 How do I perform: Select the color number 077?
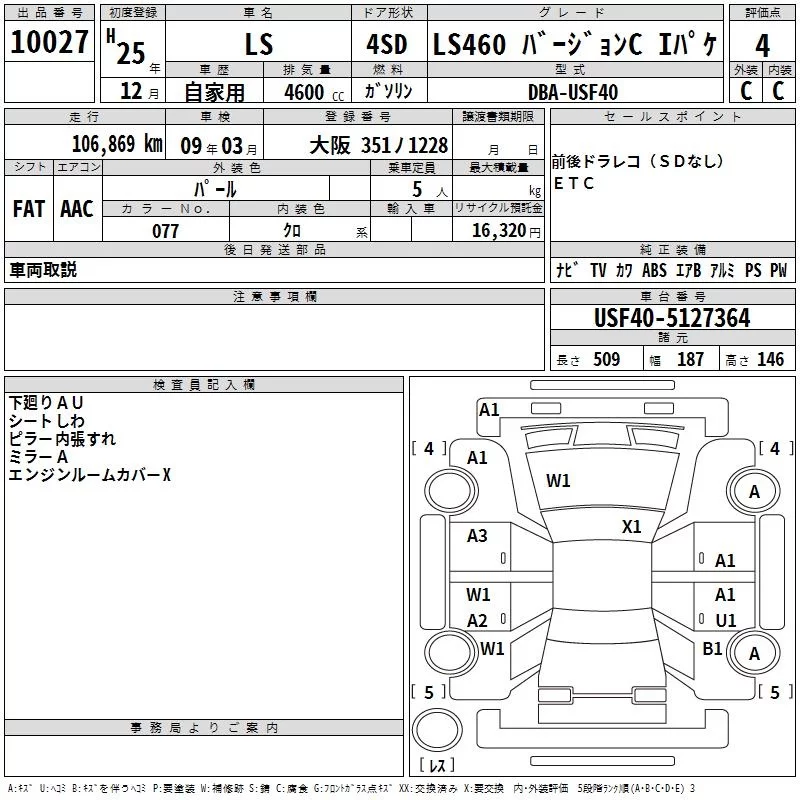click(x=166, y=231)
